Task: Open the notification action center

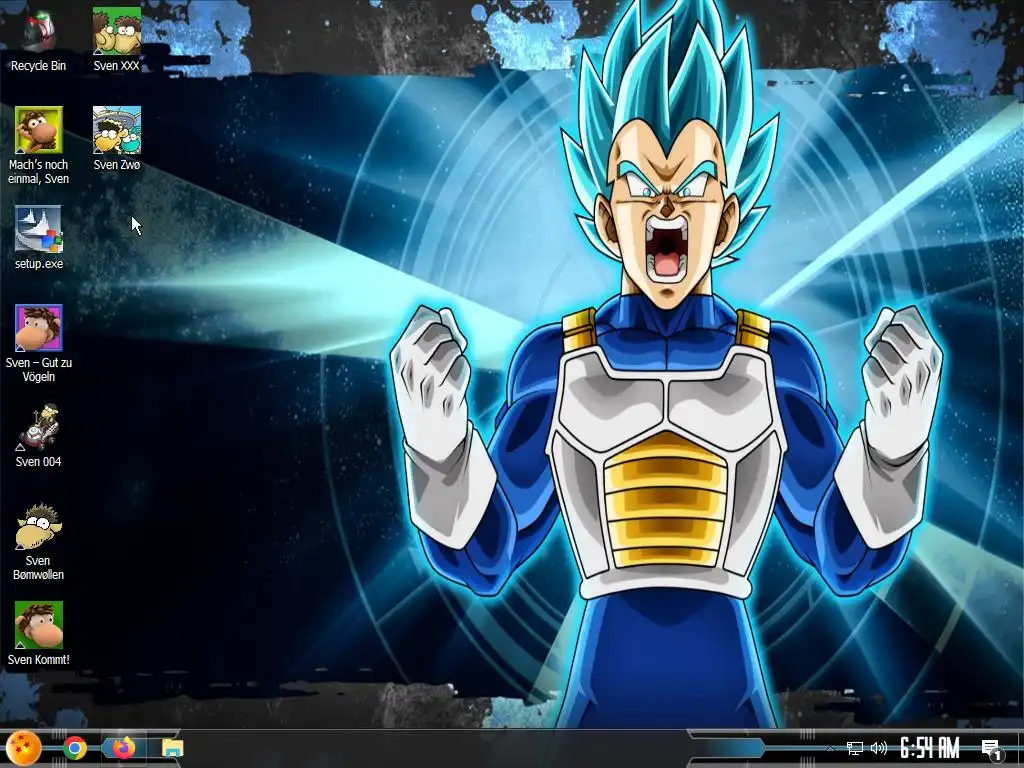Action: point(991,748)
